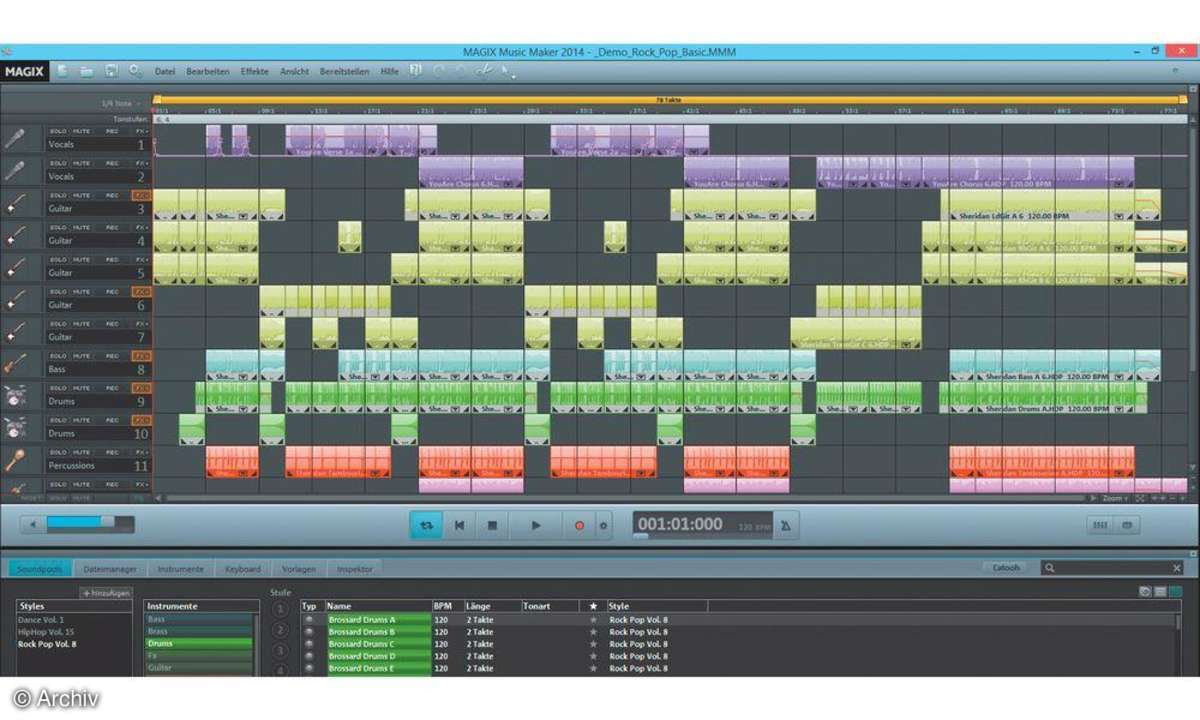Image resolution: width=1200 pixels, height=720 pixels.
Task: Arm REC on Guitar track 3
Action: (x=112, y=195)
